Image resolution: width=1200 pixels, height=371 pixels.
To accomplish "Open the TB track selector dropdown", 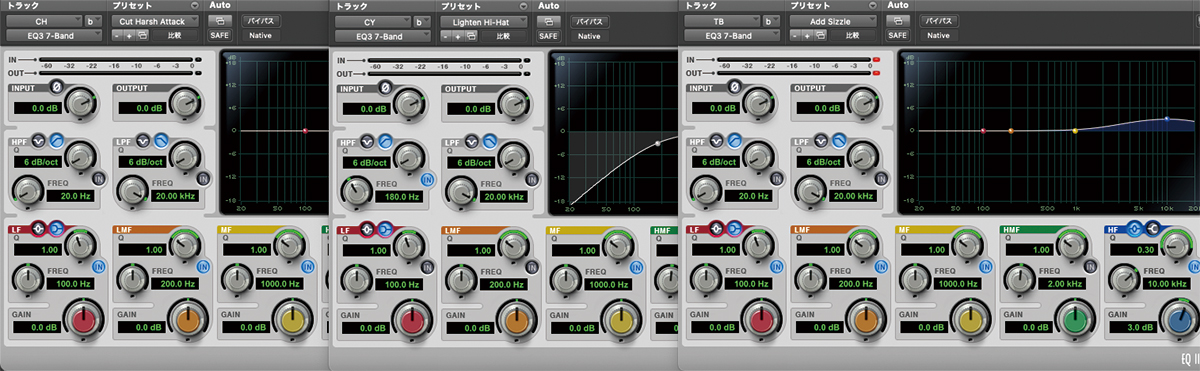I will 721,20.
